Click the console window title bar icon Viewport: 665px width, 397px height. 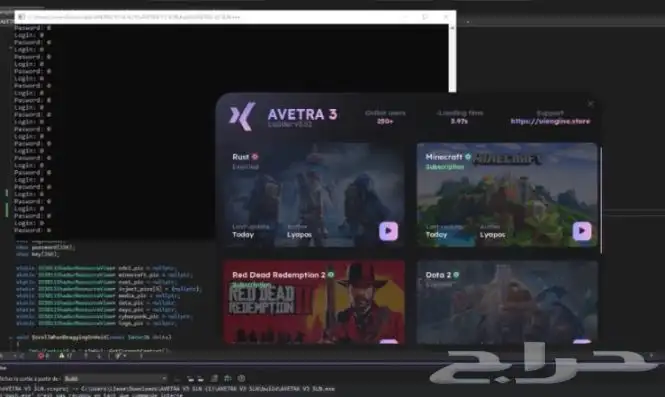[x=21, y=17]
